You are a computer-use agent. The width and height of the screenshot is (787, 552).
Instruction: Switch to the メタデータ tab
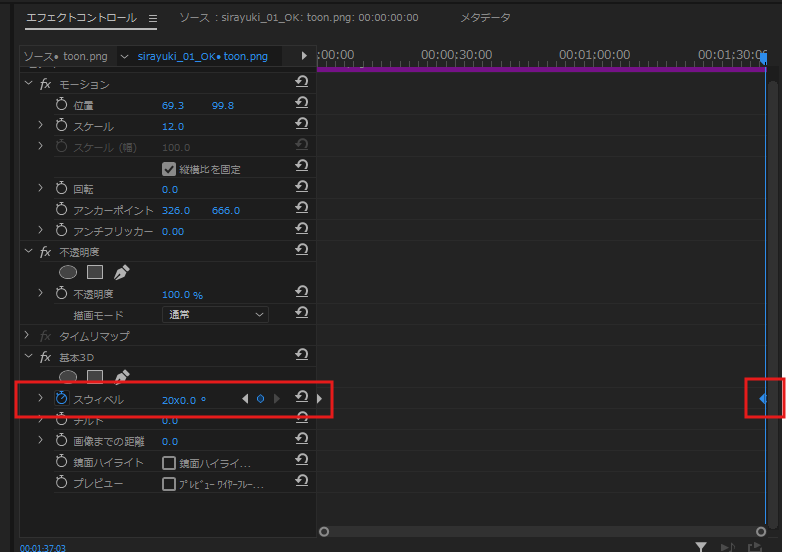coord(484,18)
